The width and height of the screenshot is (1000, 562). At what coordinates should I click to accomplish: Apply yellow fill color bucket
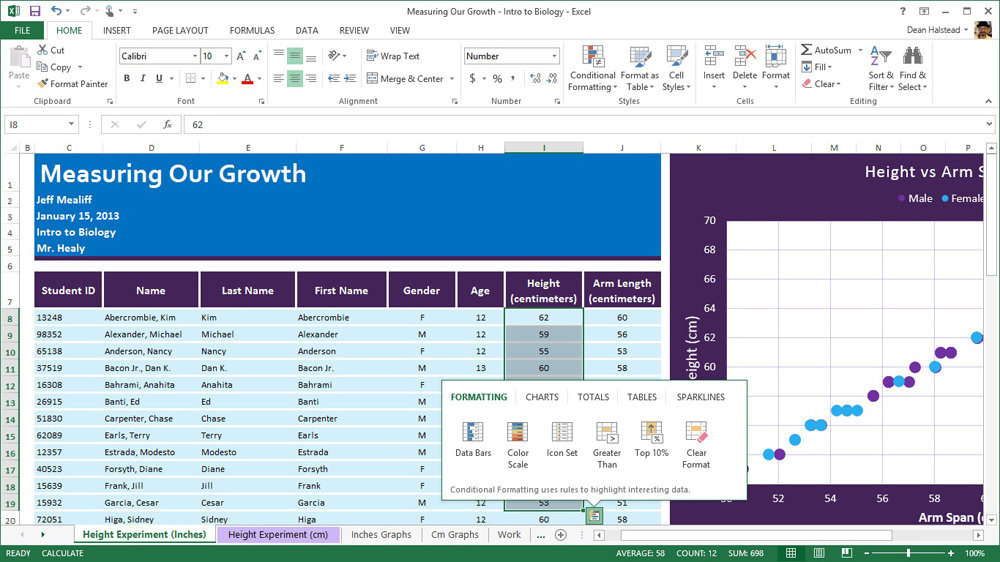pos(223,78)
